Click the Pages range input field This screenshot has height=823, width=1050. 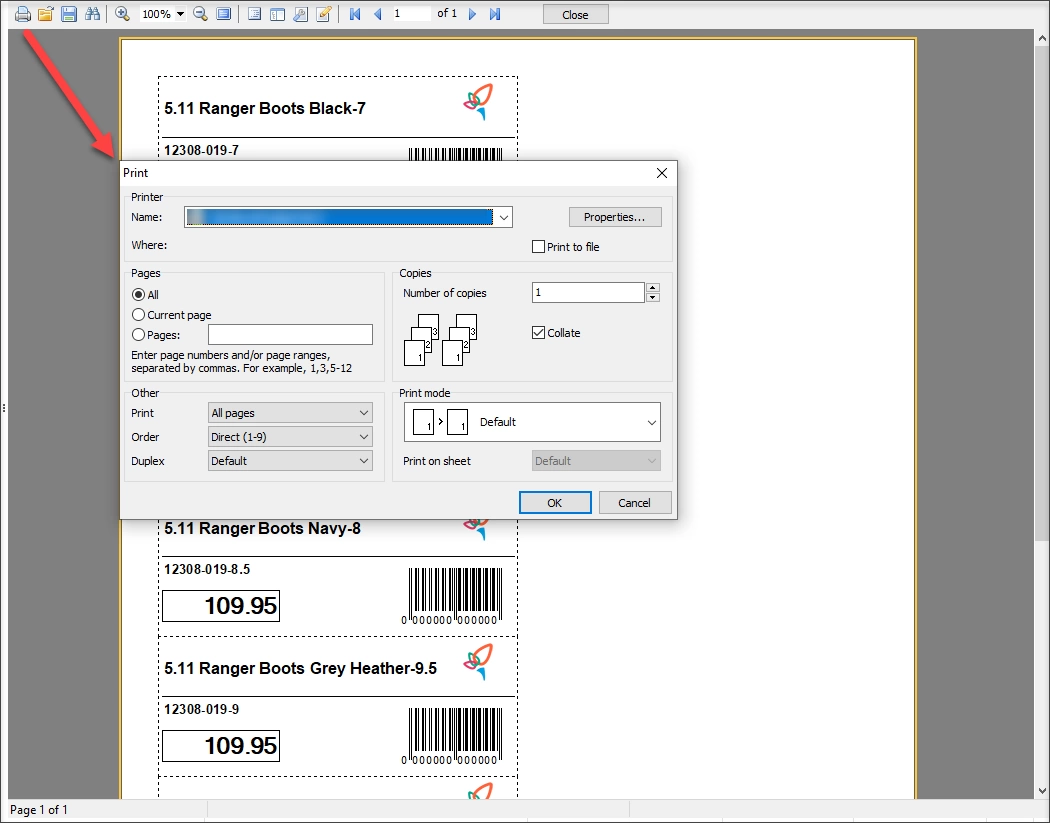tap(290, 335)
